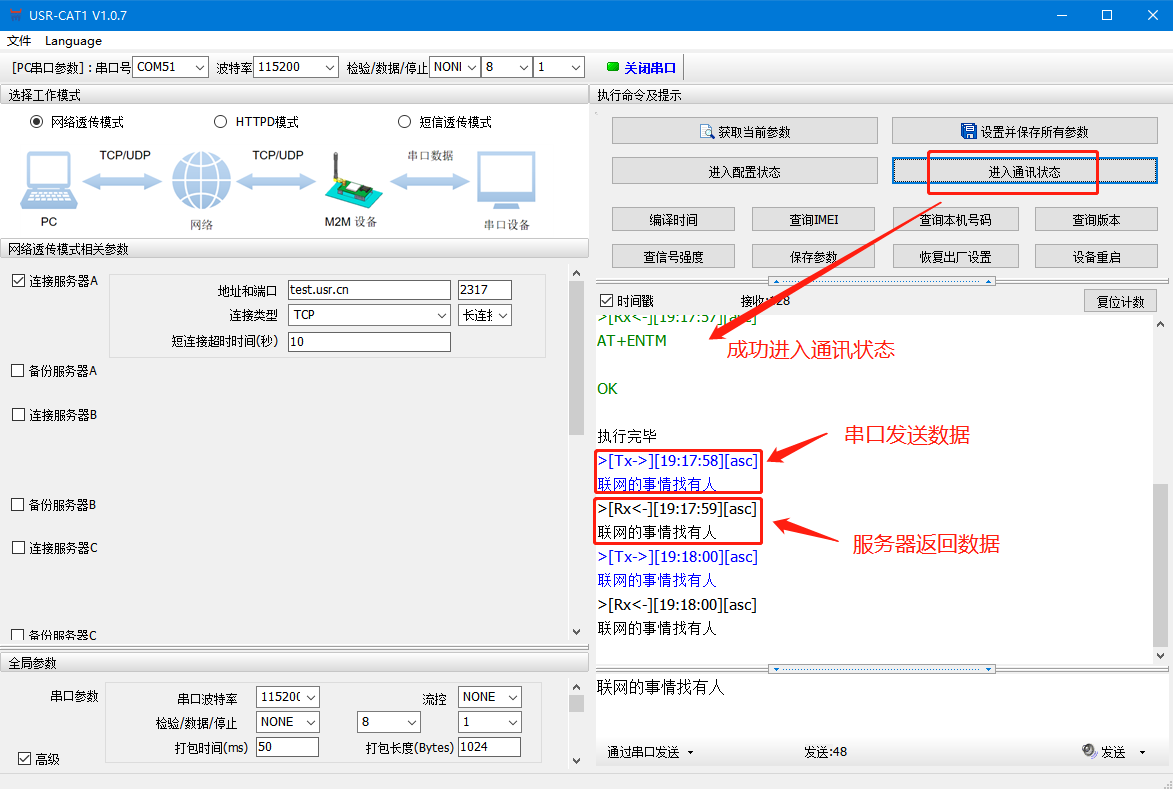Open the 流控 NONE dropdown
The width and height of the screenshot is (1173, 789).
click(x=490, y=697)
